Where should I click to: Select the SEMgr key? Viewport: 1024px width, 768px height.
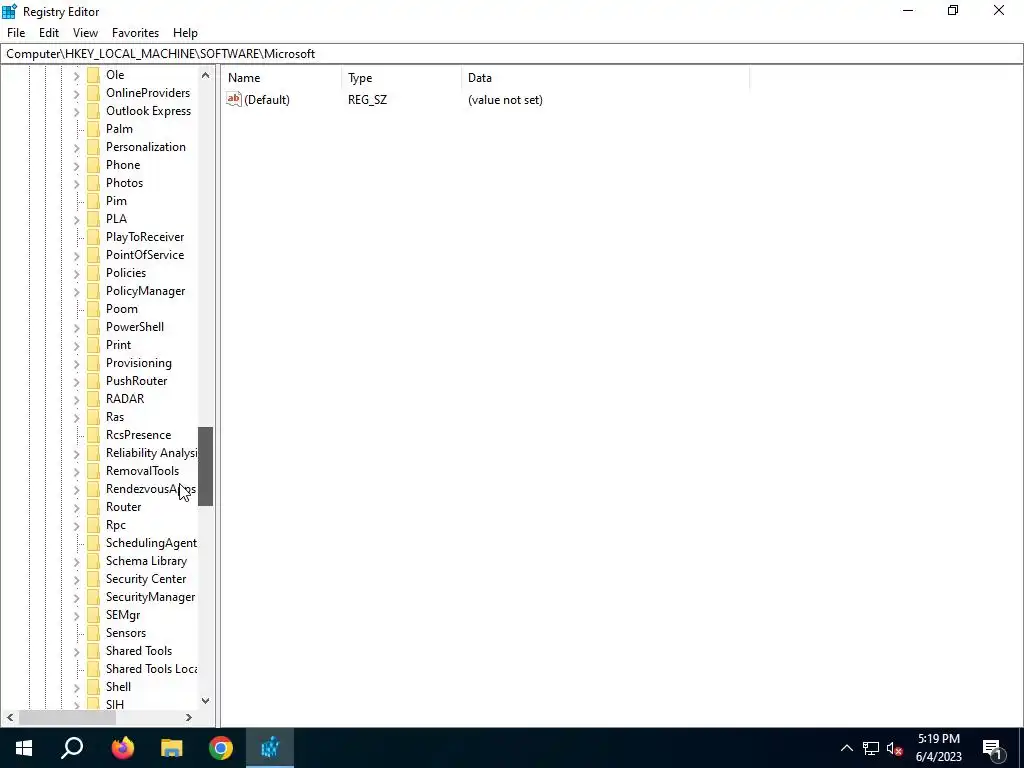(x=123, y=615)
